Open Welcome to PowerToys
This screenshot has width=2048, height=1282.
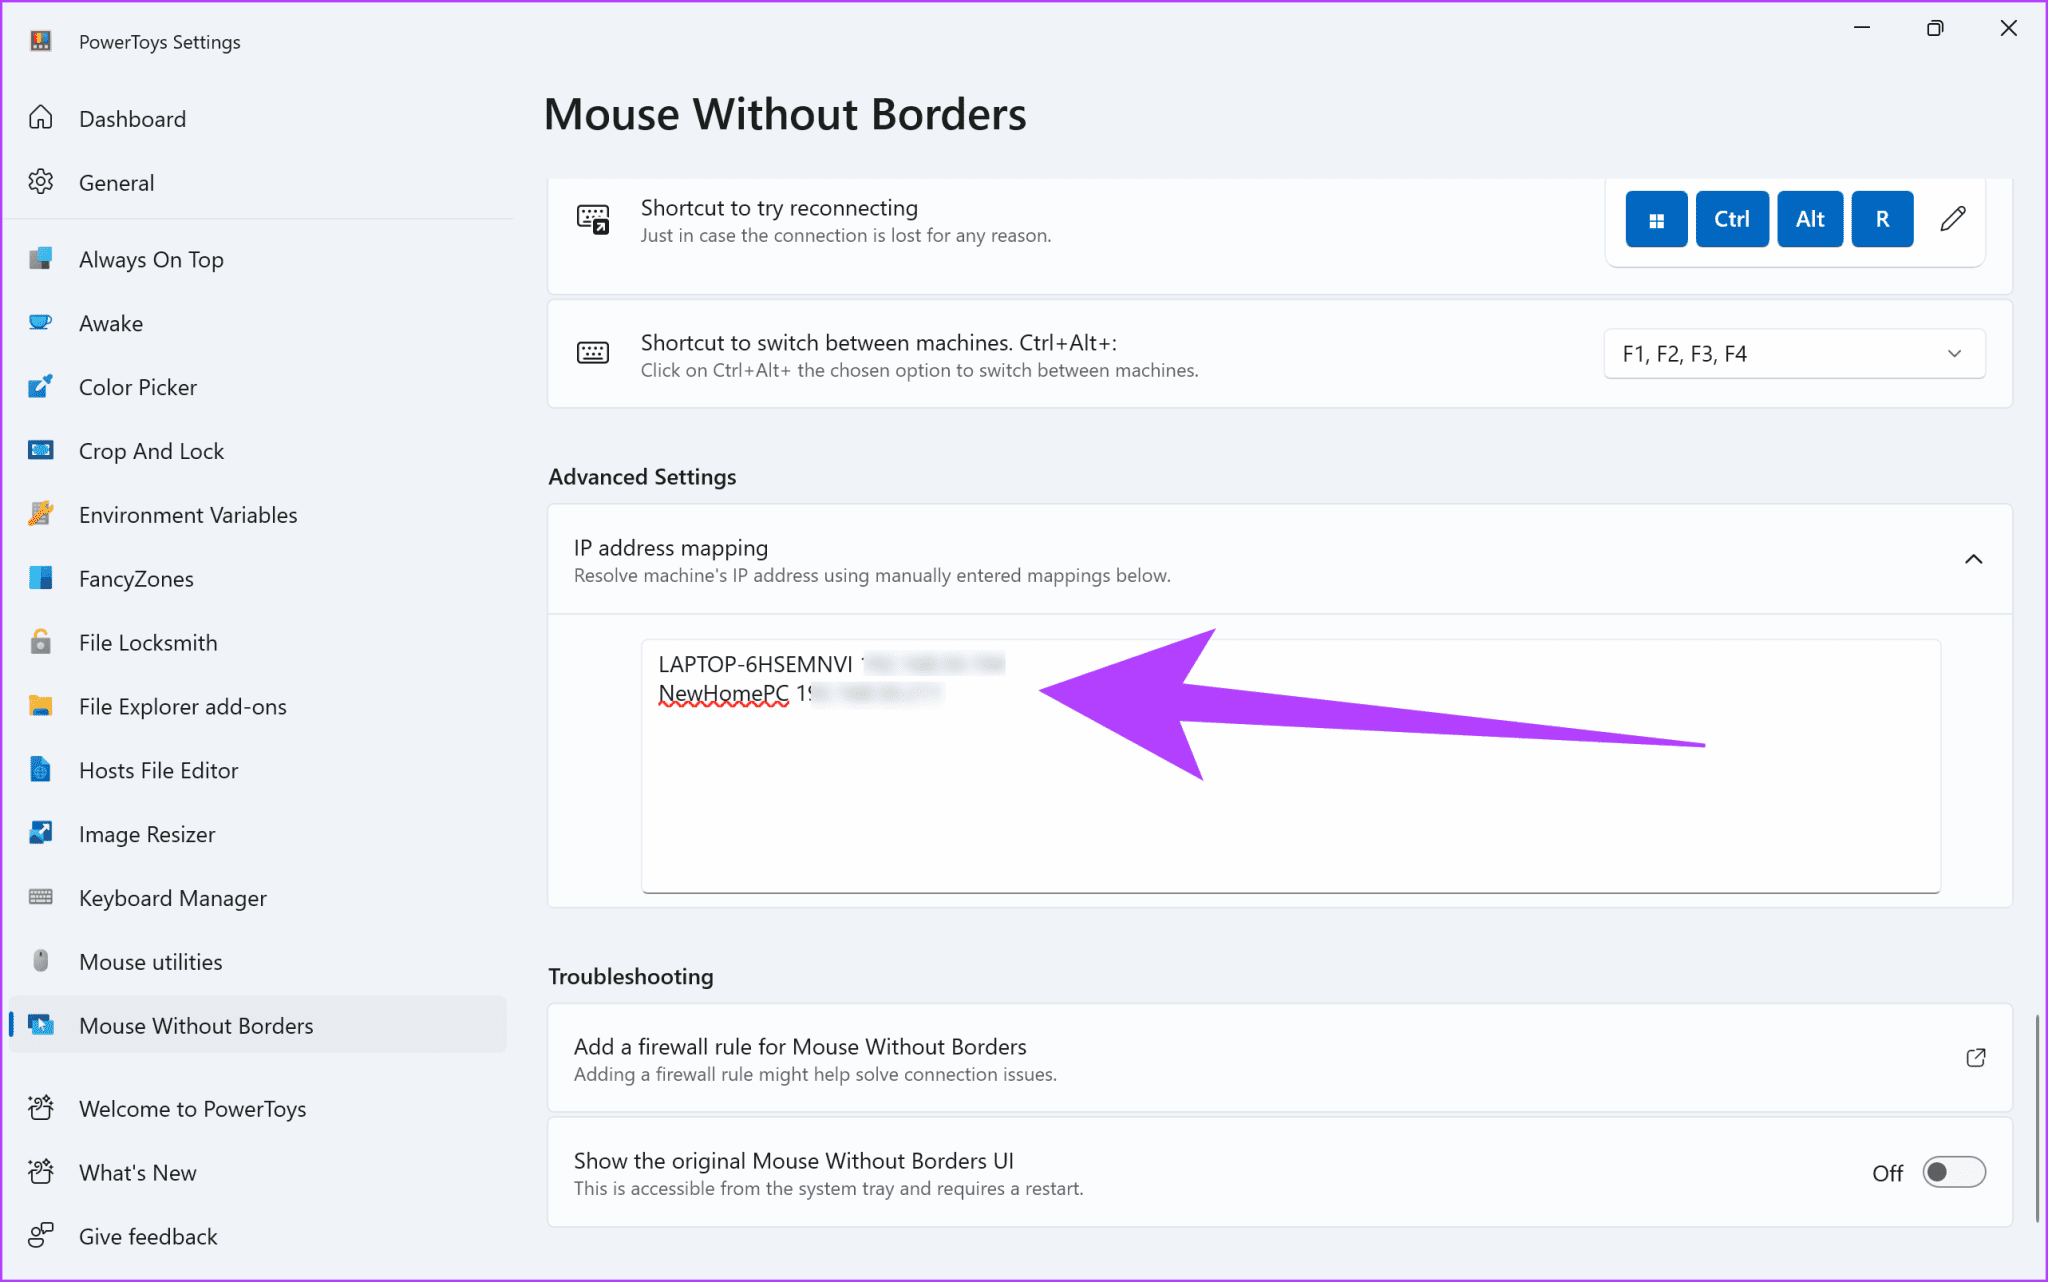point(192,1108)
